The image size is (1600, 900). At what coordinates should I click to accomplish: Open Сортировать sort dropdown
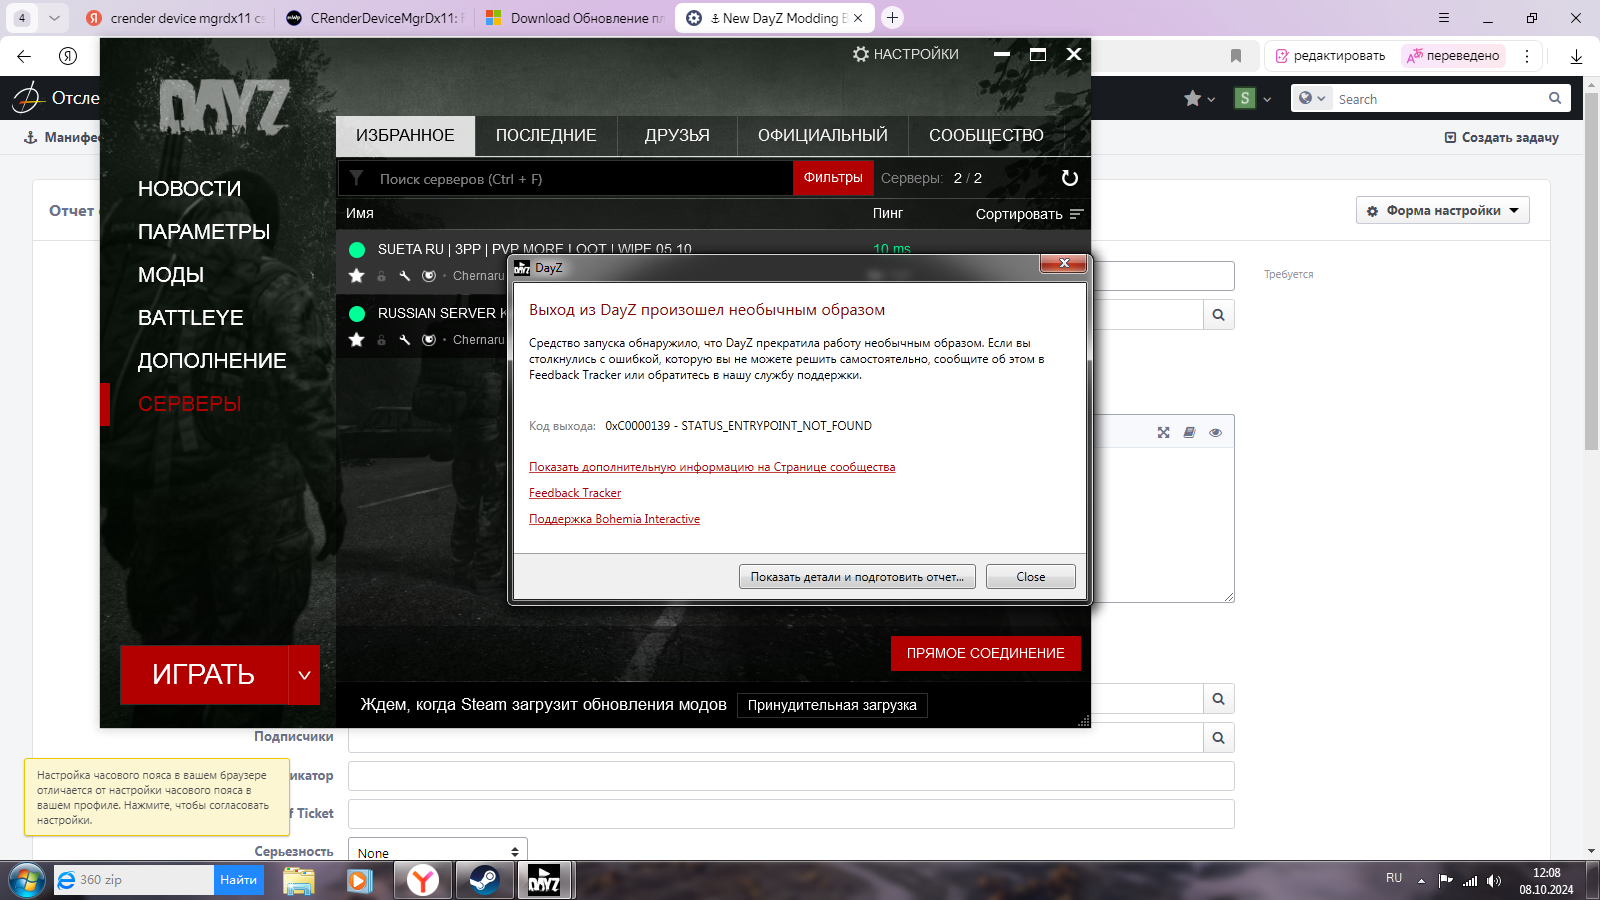pos(1029,214)
